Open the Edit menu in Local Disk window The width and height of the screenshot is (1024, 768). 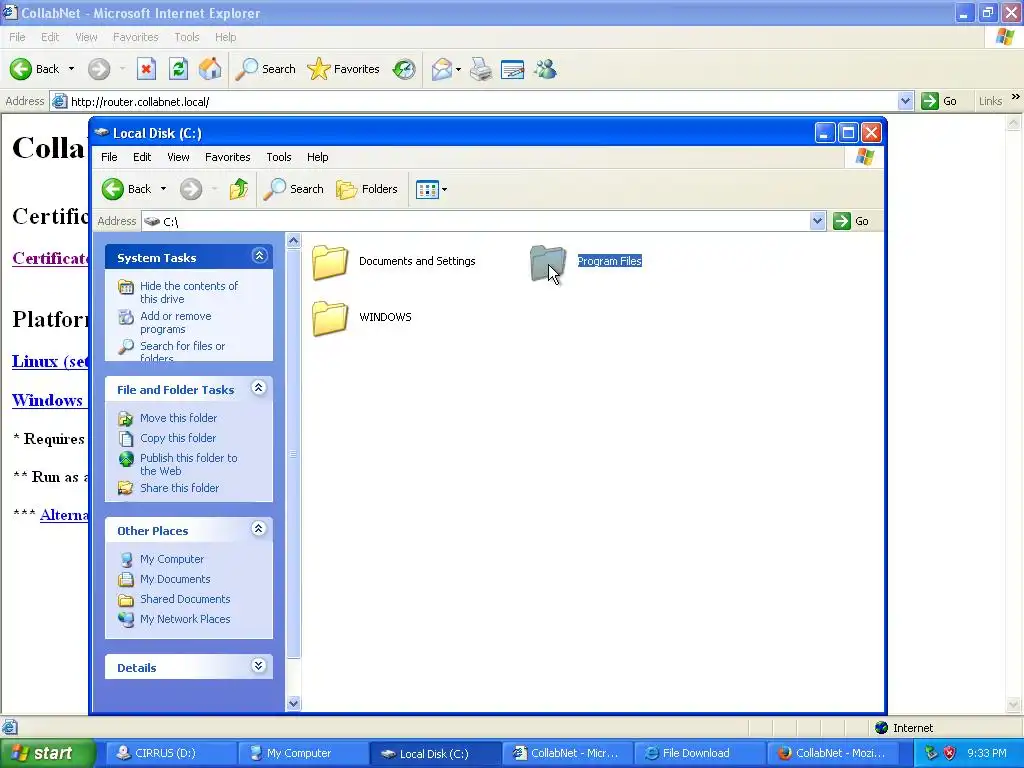click(x=142, y=157)
